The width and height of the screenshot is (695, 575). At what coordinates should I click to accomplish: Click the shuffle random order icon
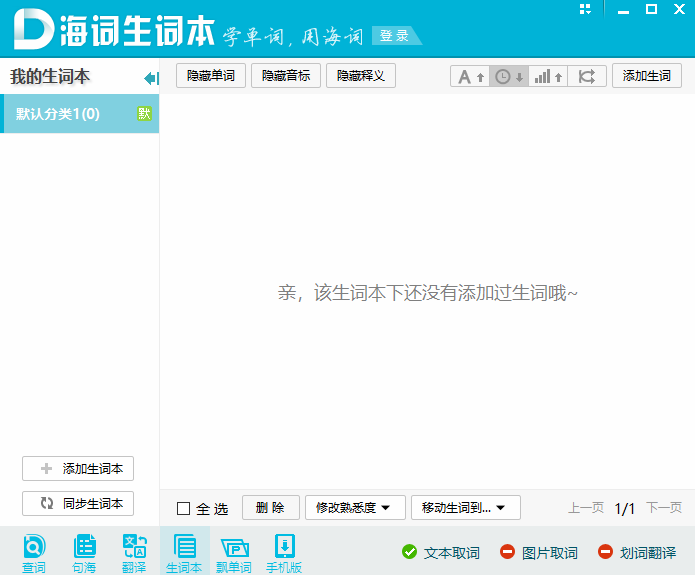[x=587, y=76]
